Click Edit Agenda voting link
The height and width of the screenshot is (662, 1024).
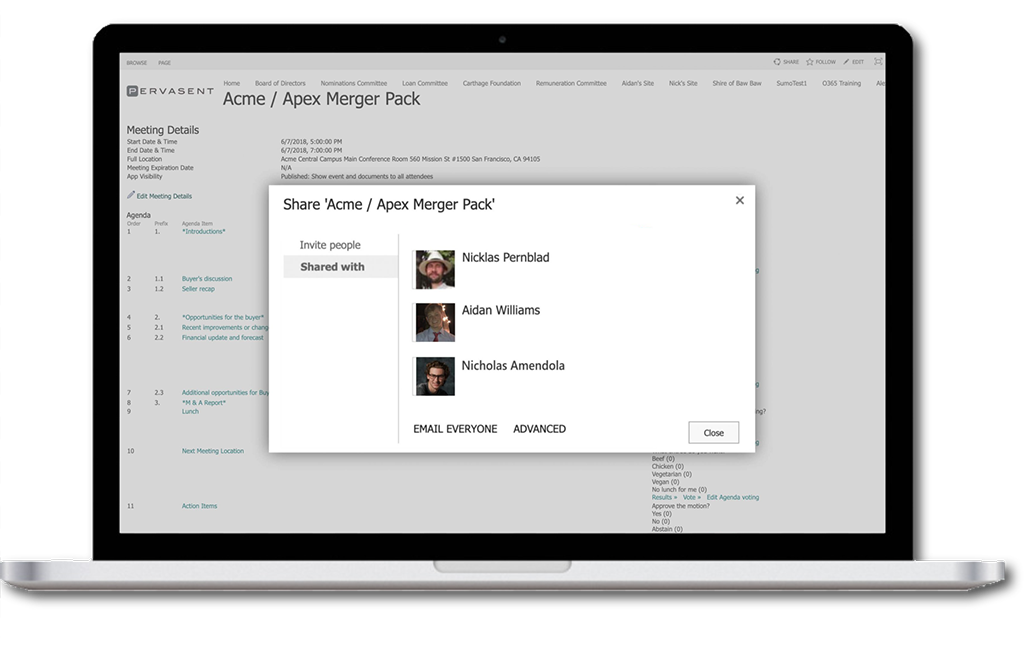pos(733,497)
